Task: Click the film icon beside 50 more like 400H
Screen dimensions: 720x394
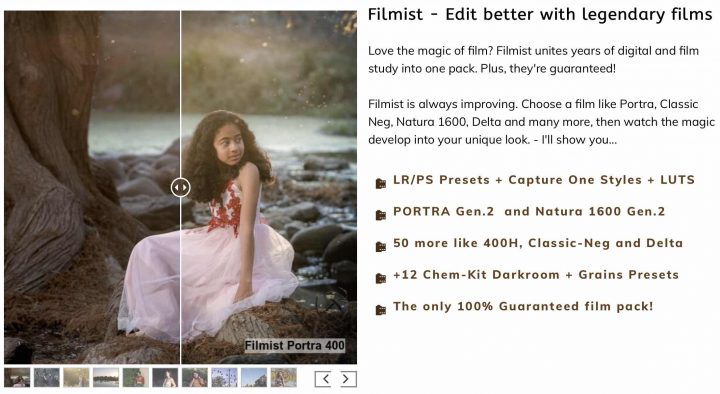Action: [381, 247]
